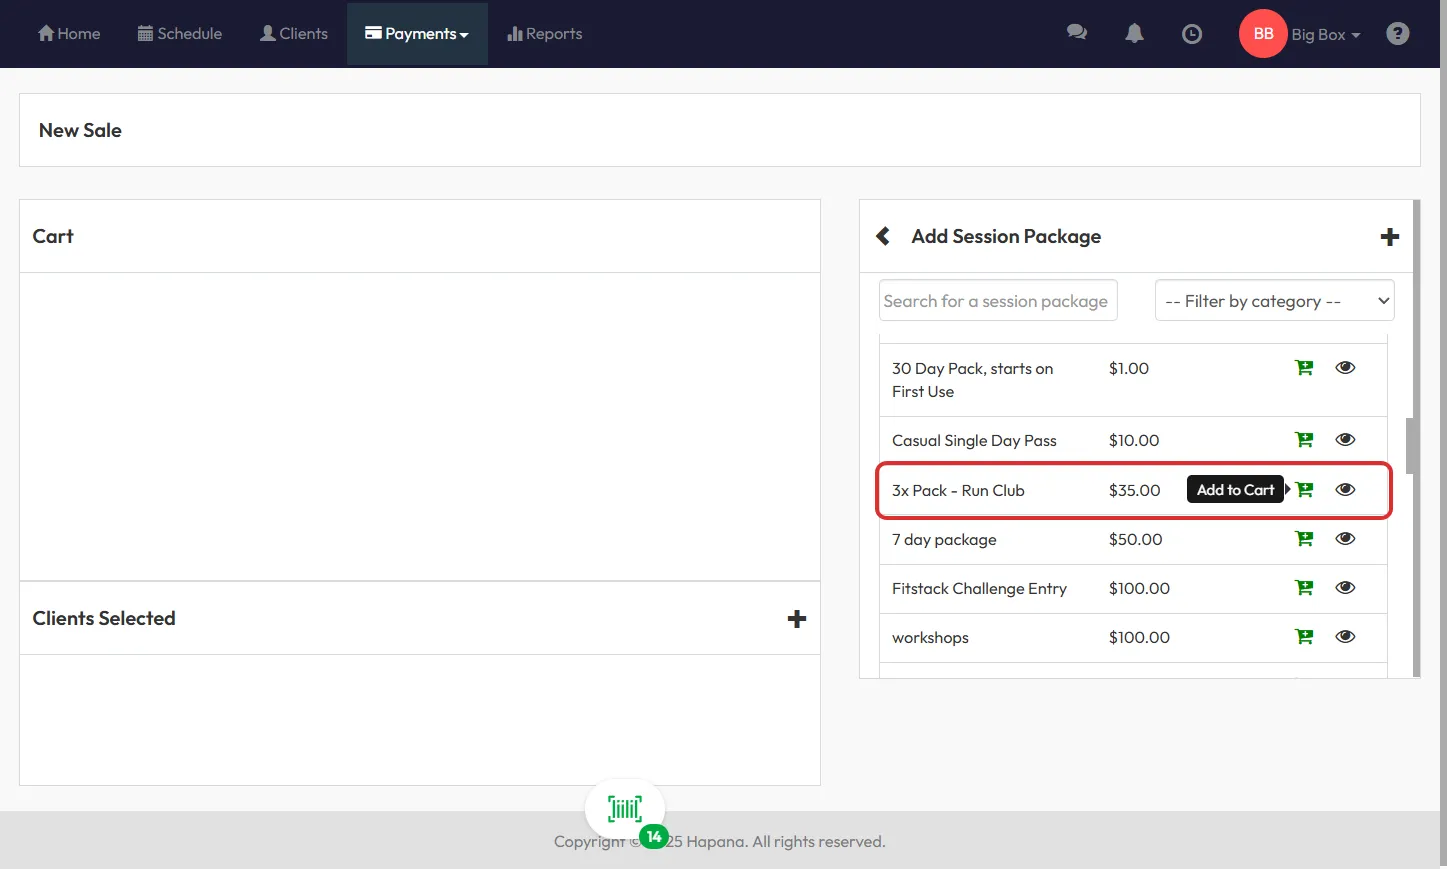Viewport: 1447px width, 869px height.
Task: Click the barcode scanner icon
Action: [x=625, y=808]
